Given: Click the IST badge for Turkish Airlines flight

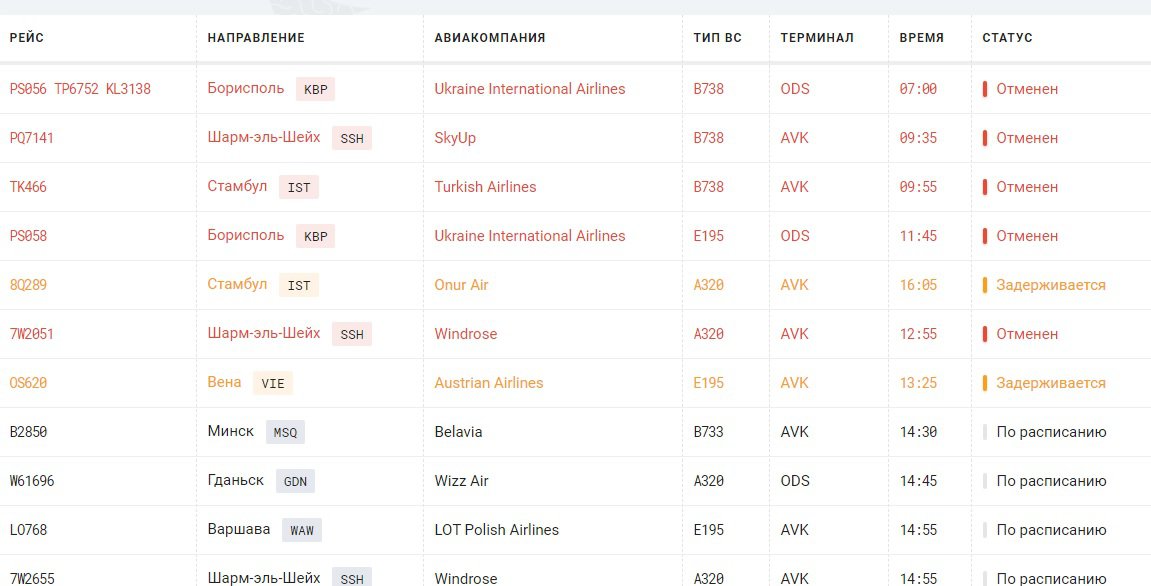Looking at the screenshot, I should tap(299, 187).
